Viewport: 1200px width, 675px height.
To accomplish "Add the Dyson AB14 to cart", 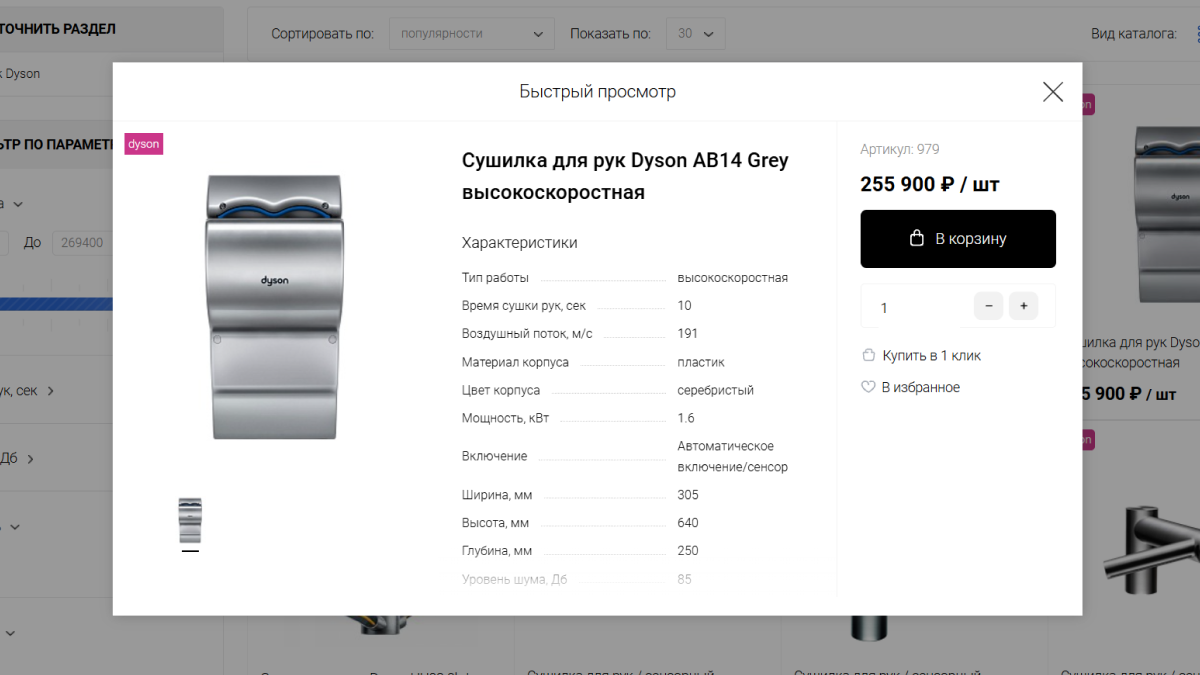I will coord(957,239).
